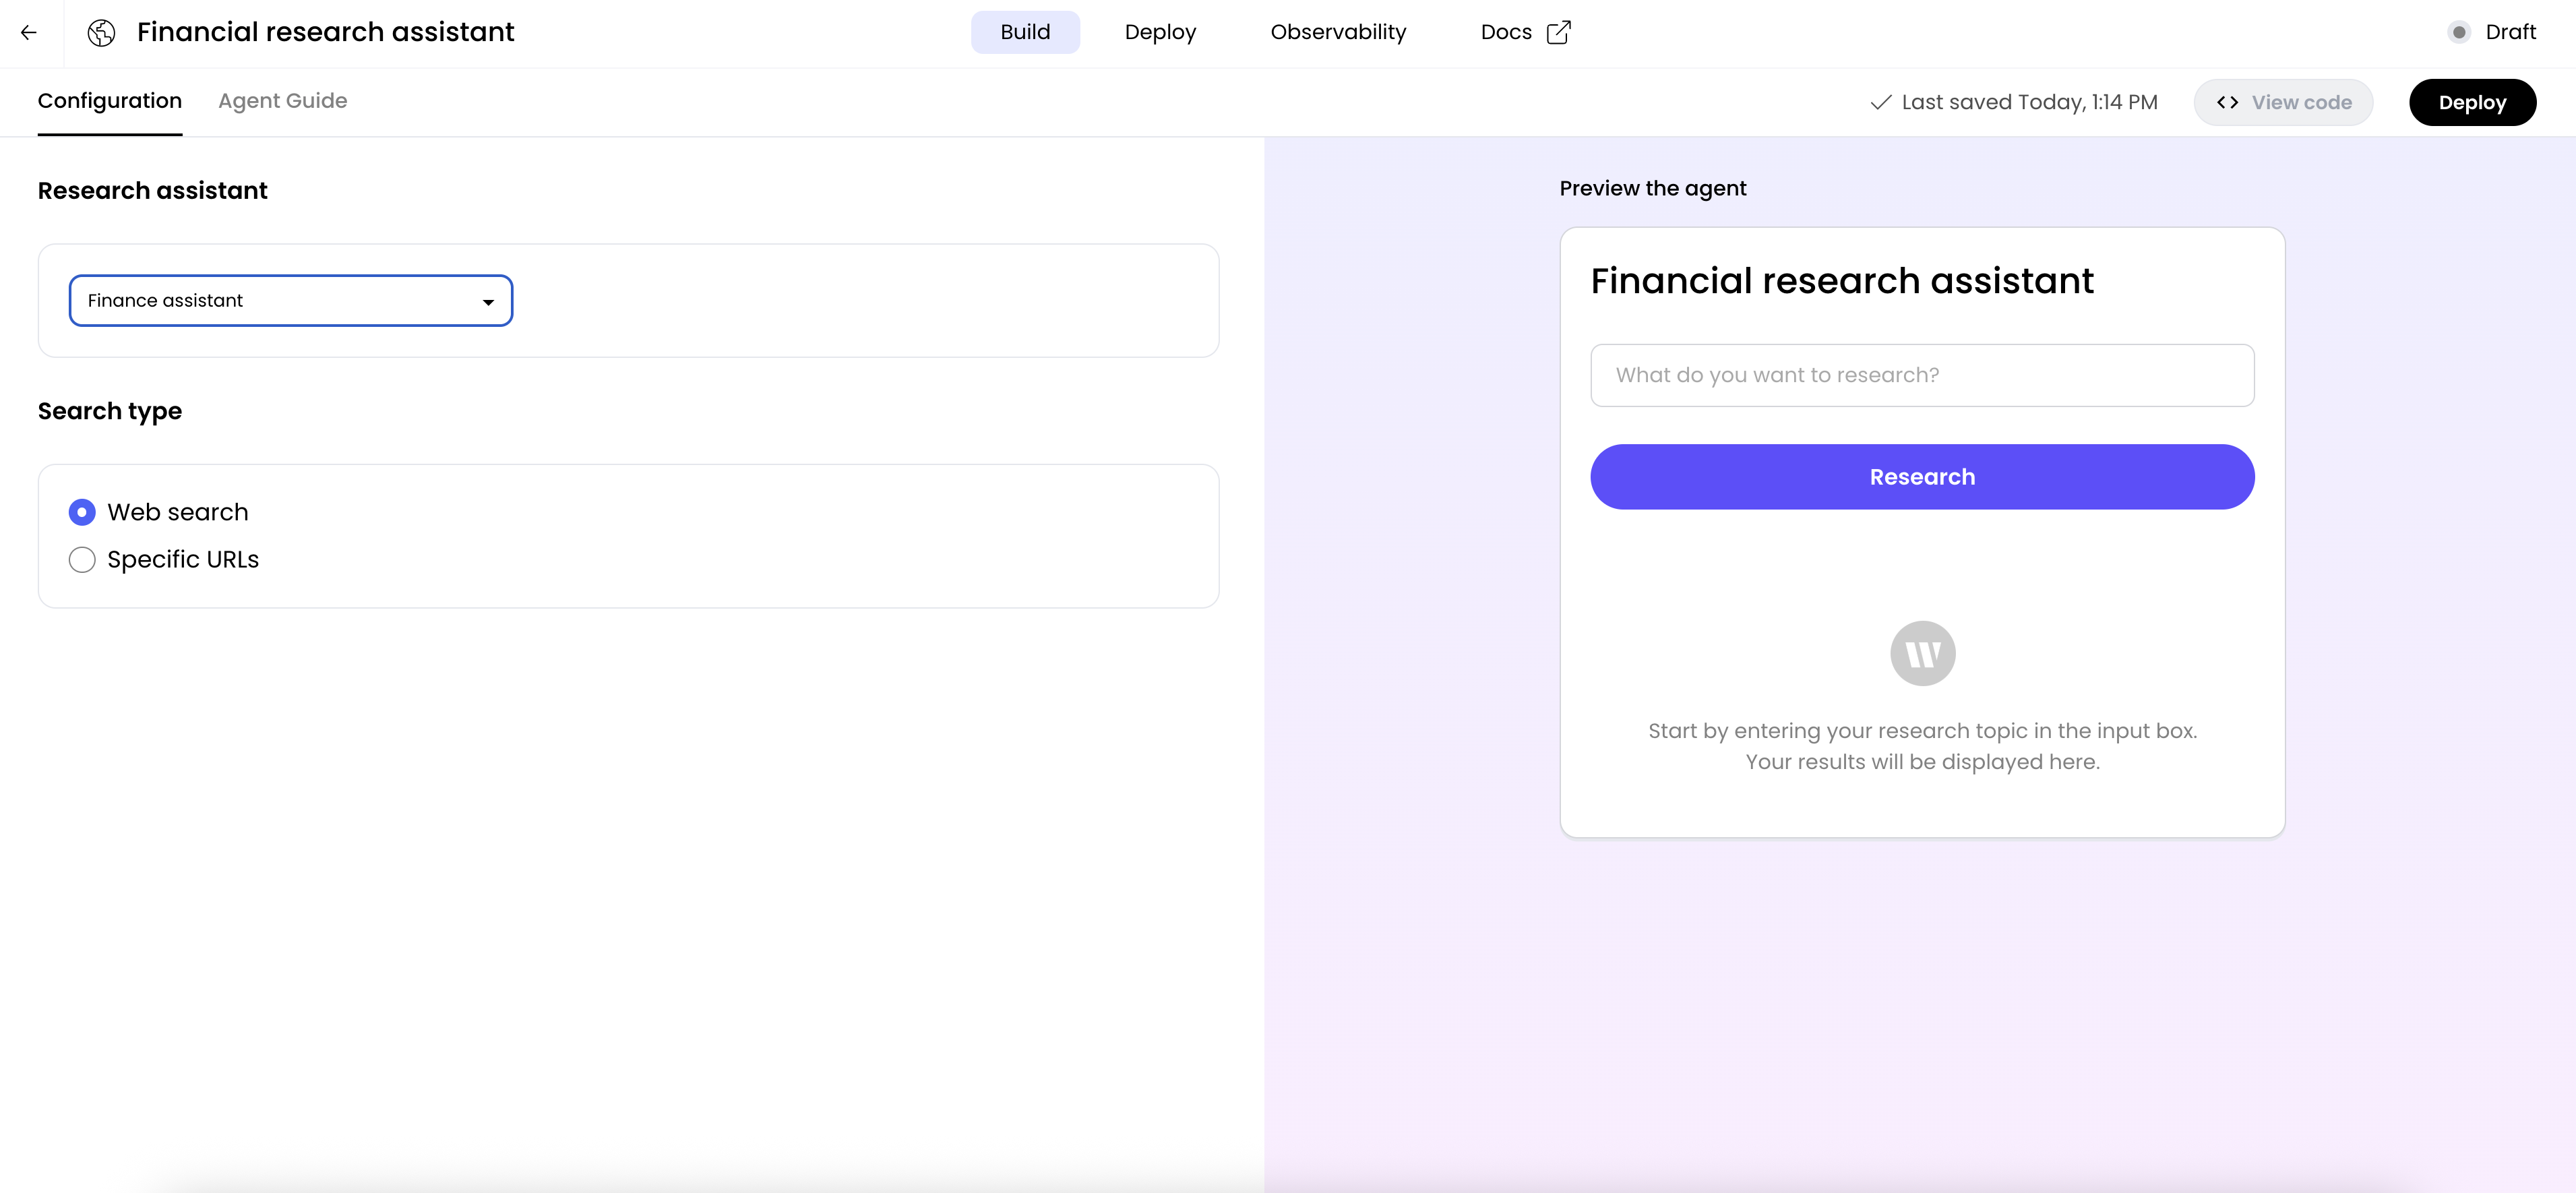Go back using the left arrow icon

click(x=29, y=32)
